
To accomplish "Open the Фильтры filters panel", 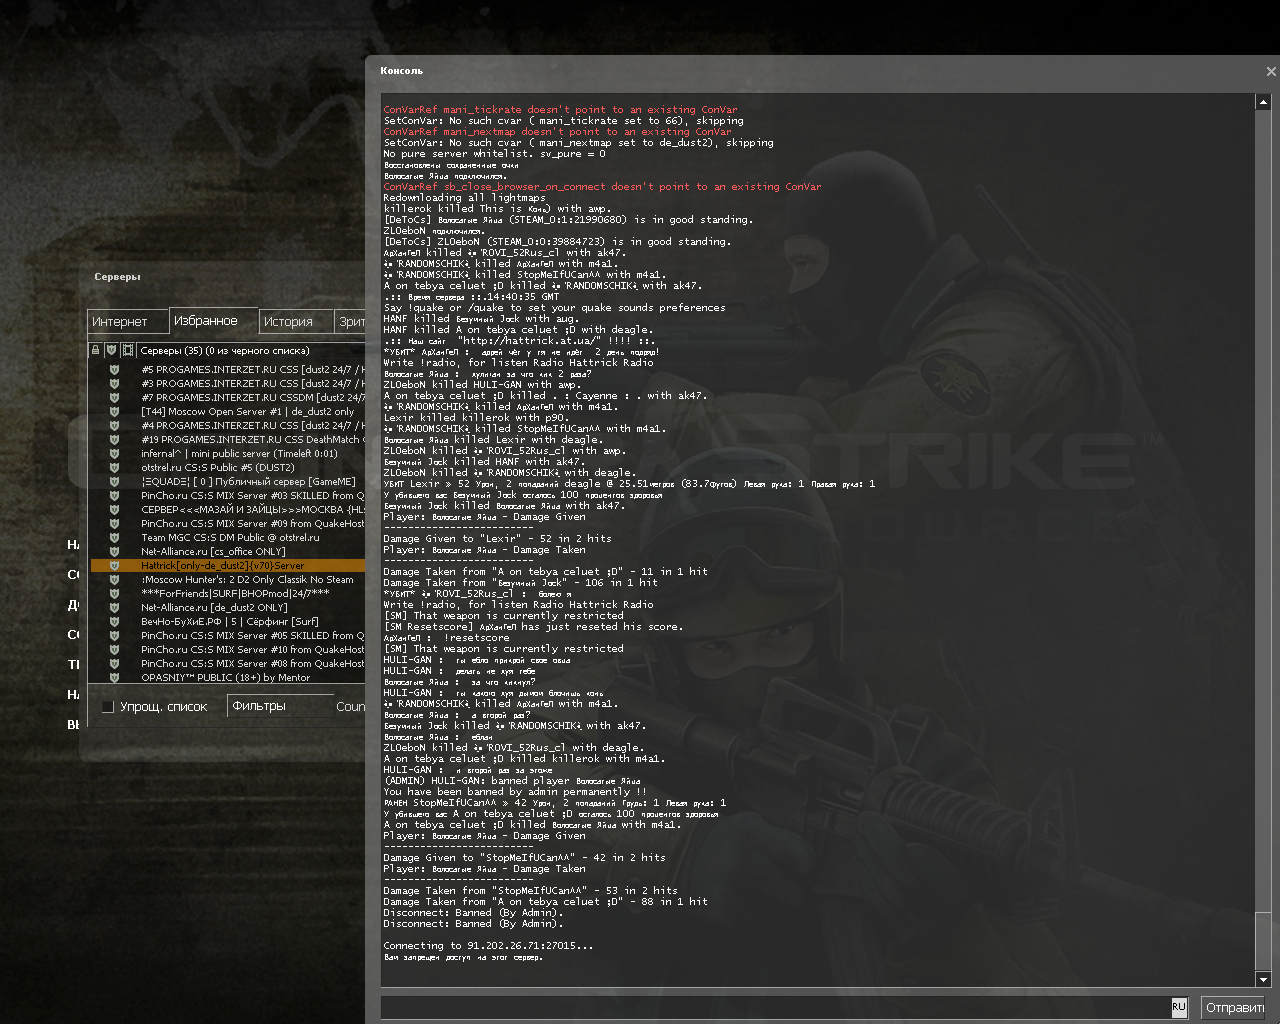I will tap(260, 706).
